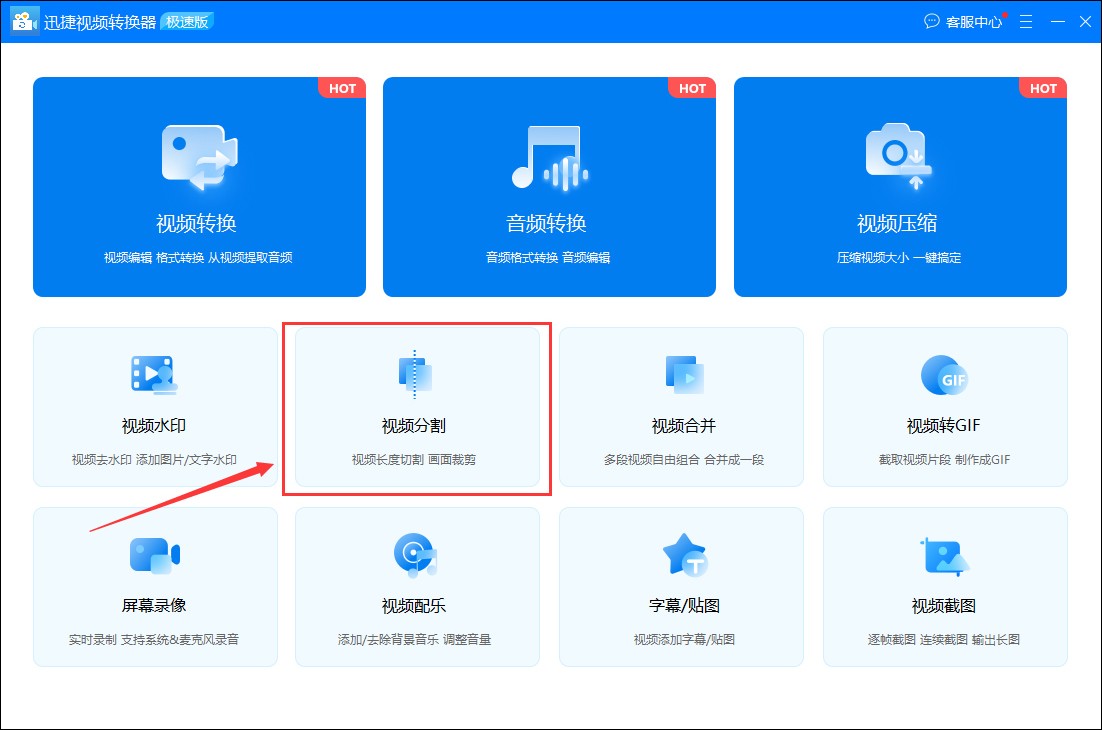Click the HOT badge on 音频转换
The height and width of the screenshot is (730, 1102).
692,88
